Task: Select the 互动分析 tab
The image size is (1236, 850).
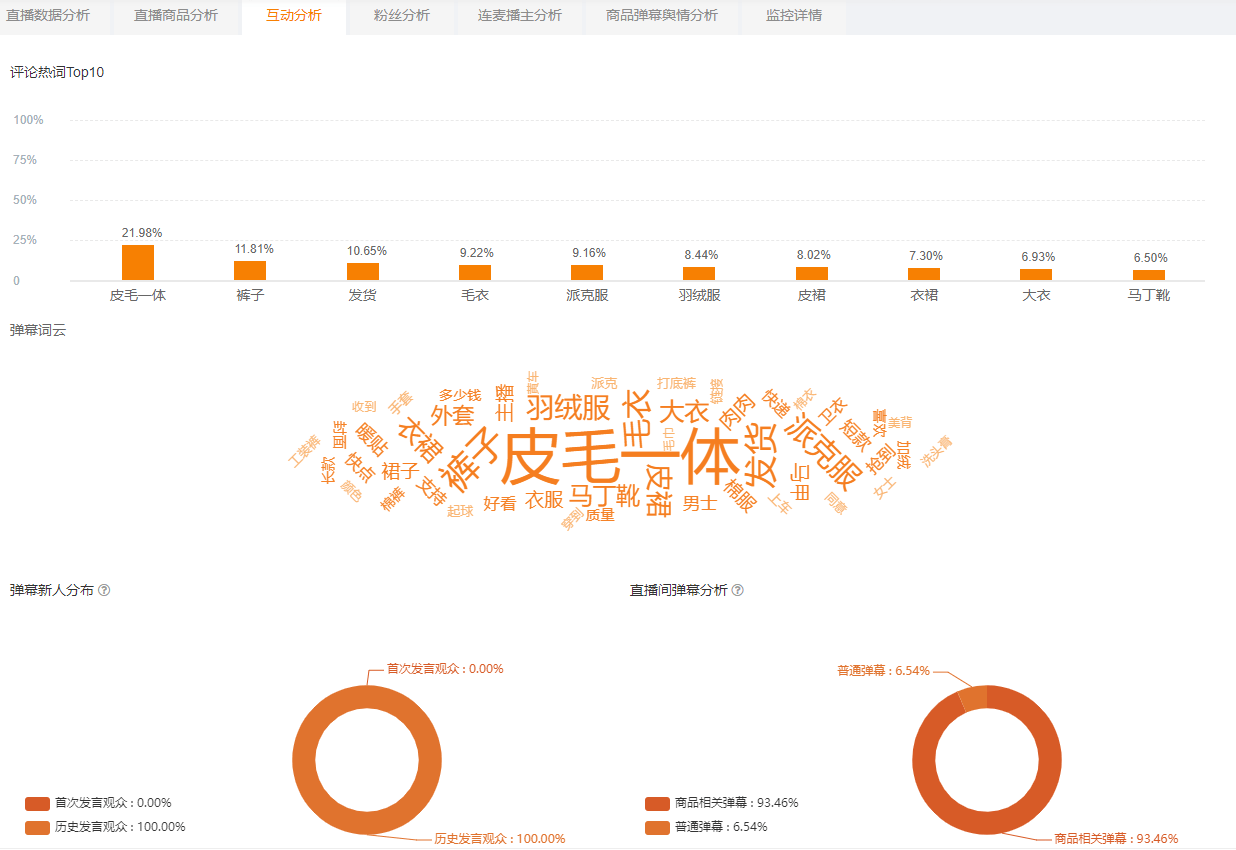Action: click(x=294, y=16)
